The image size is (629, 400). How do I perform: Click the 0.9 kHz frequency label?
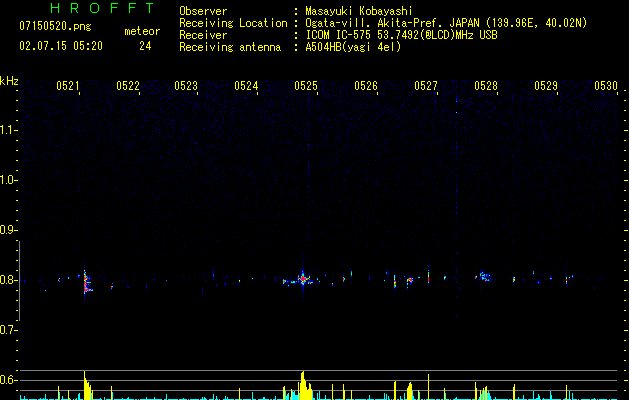[x=8, y=230]
